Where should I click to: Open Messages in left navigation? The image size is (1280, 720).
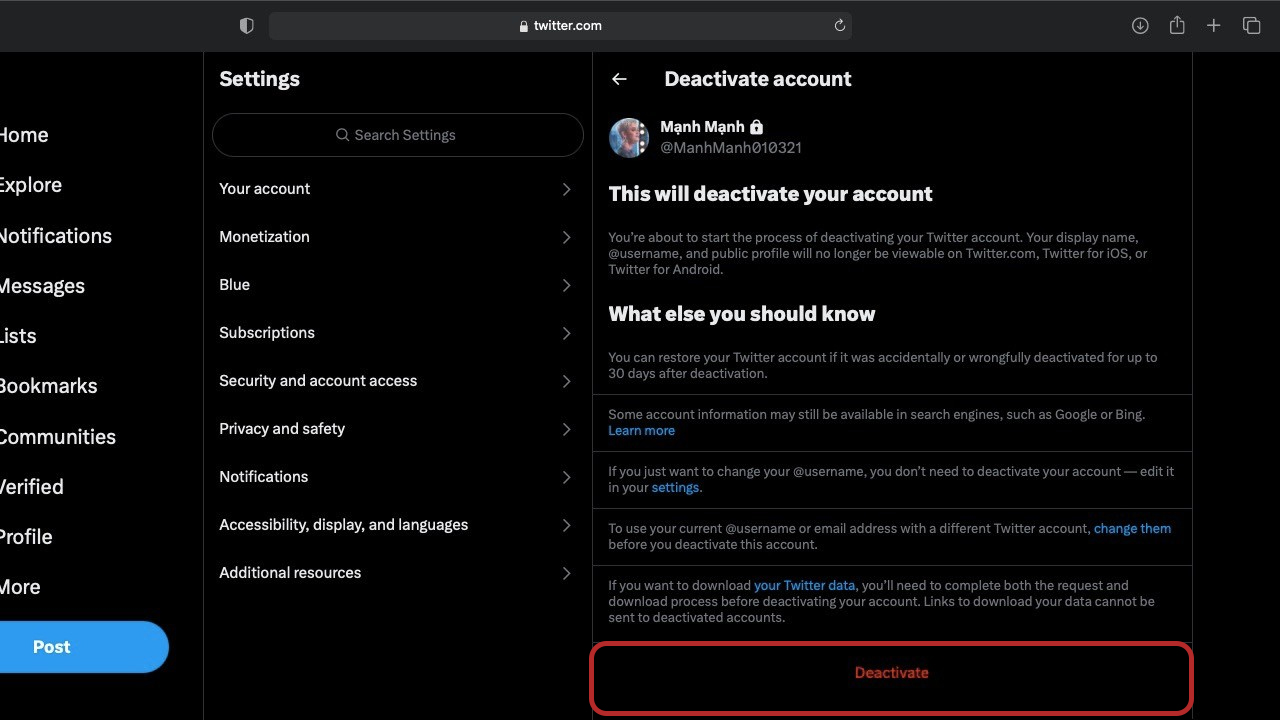point(42,286)
